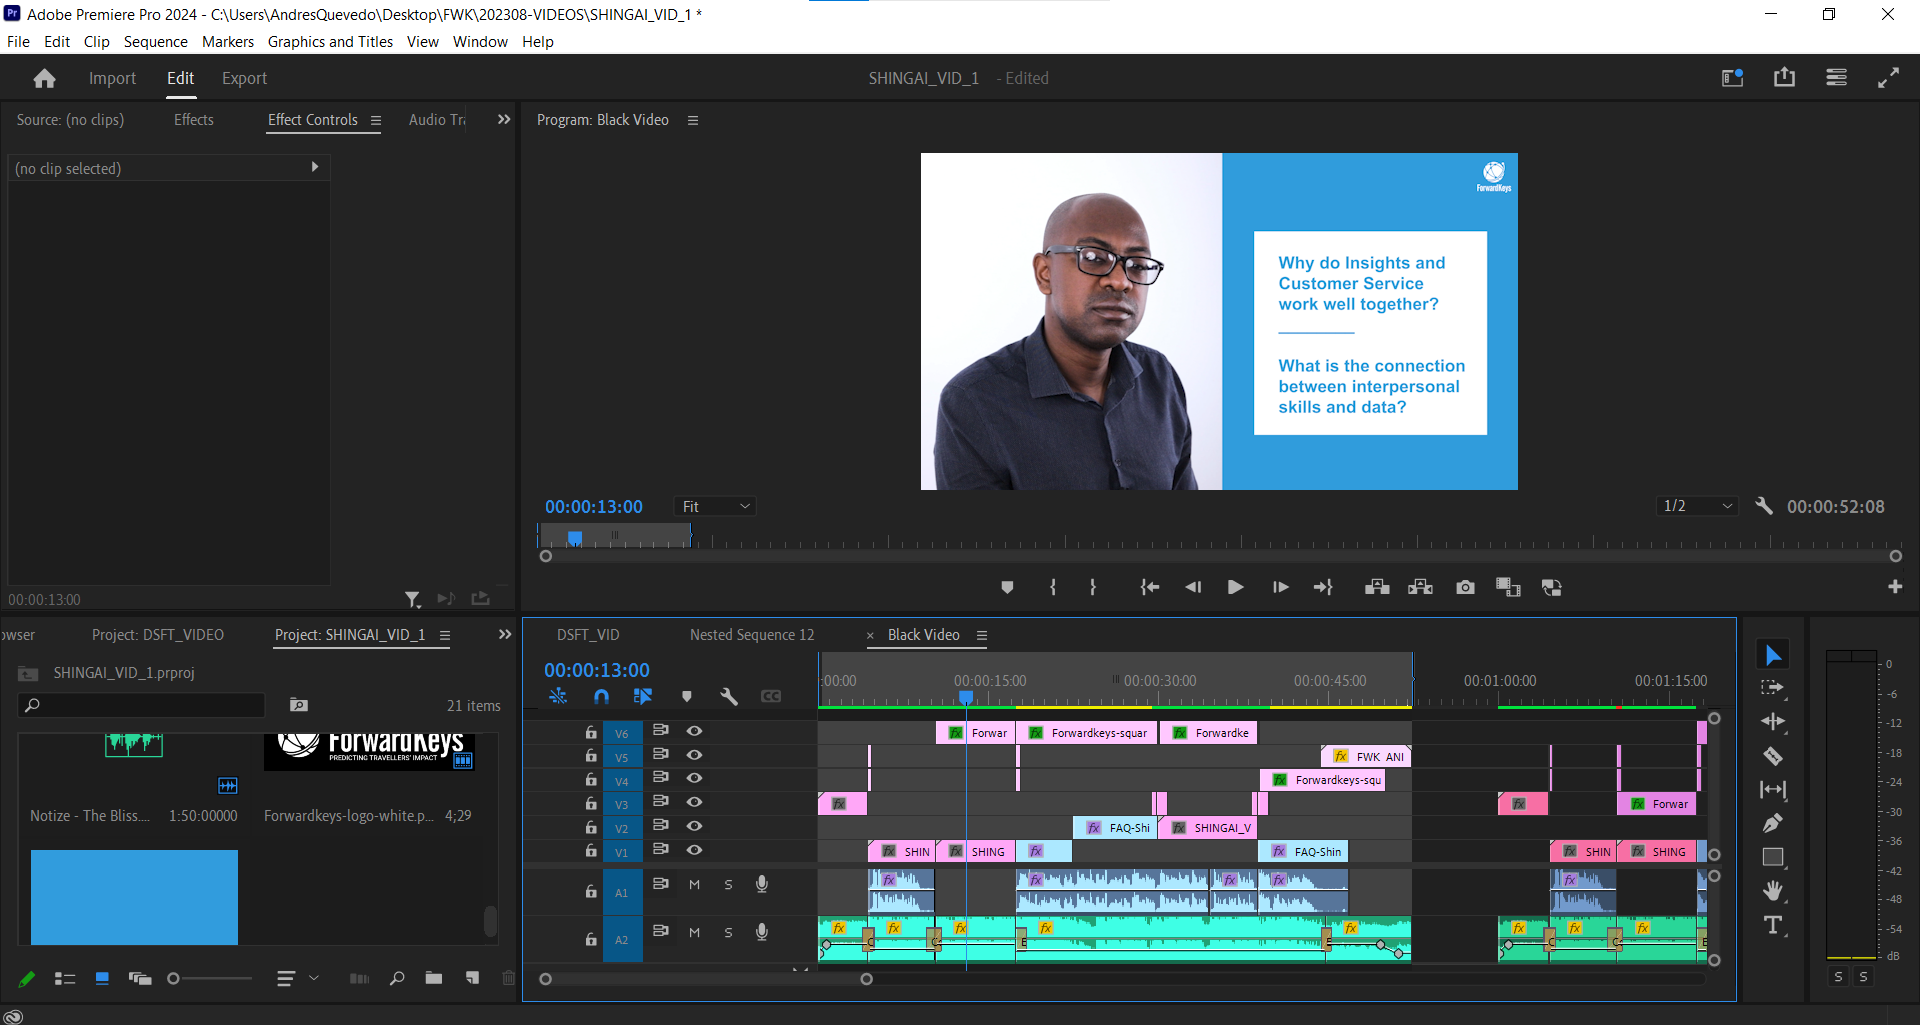
Task: Open the Workspaces icon in header
Action: tap(1836, 78)
